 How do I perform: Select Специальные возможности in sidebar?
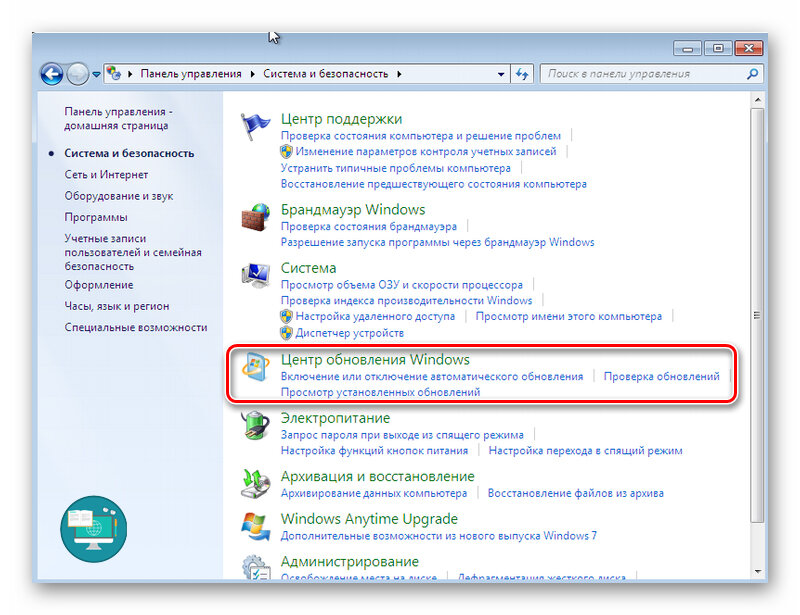click(136, 328)
